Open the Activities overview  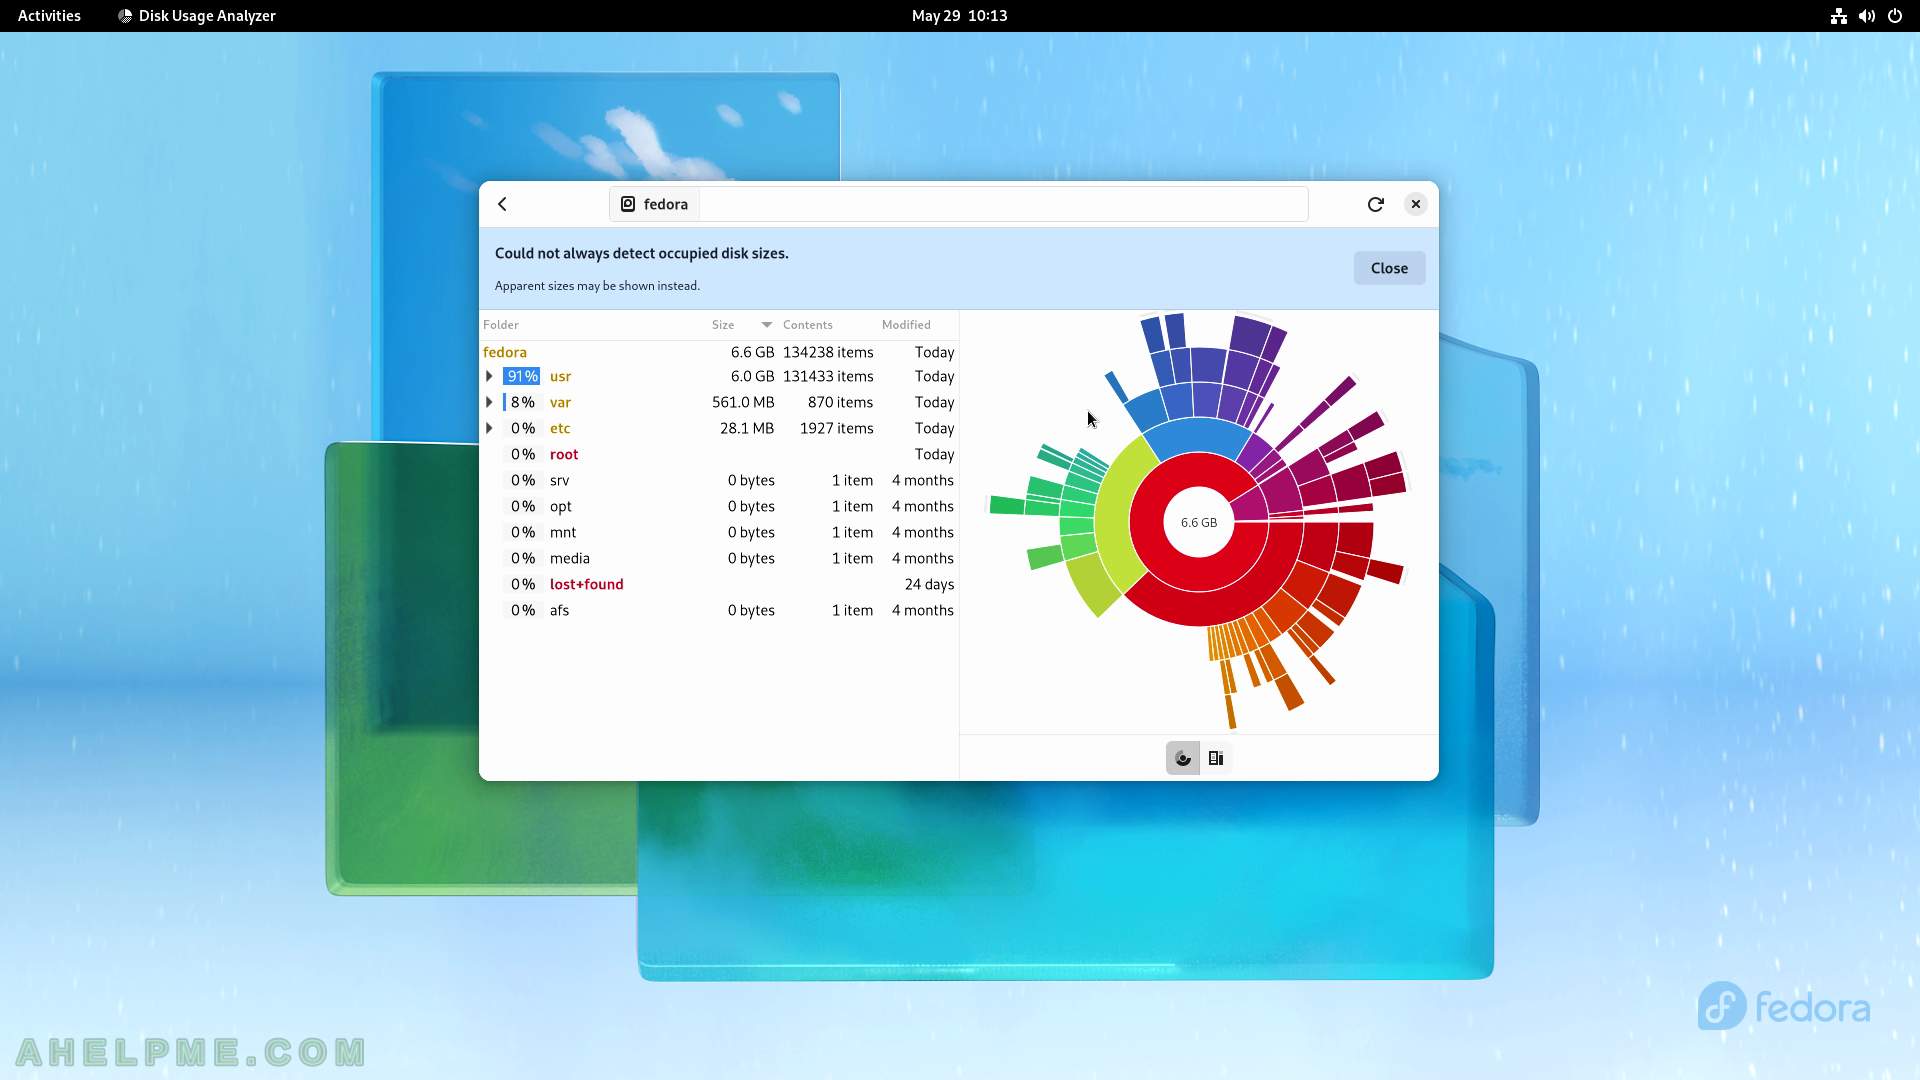click(x=49, y=16)
